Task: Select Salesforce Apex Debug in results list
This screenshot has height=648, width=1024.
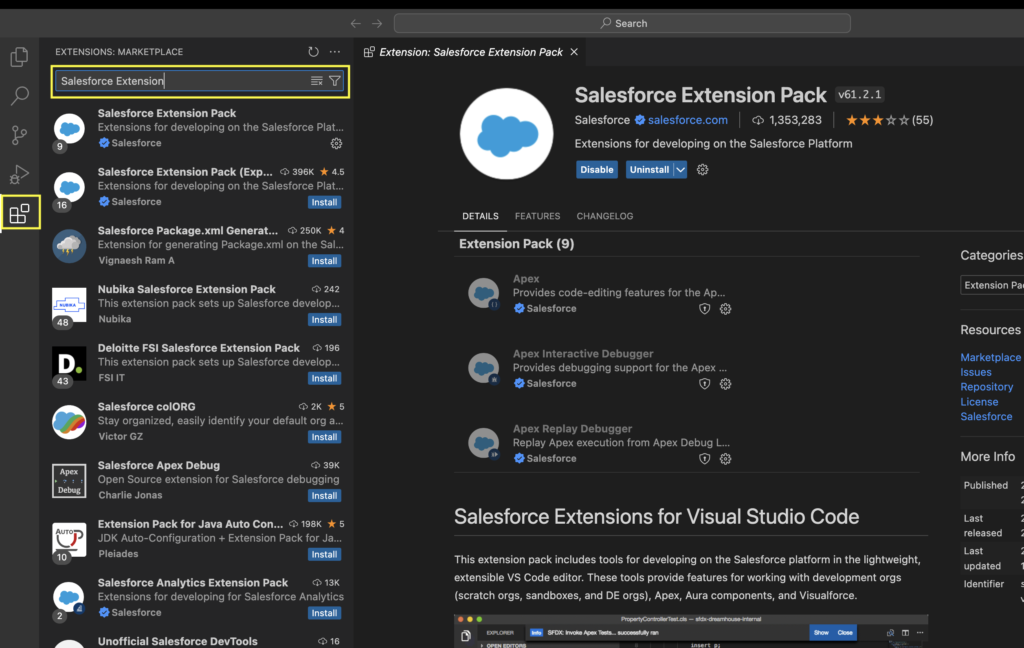Action: pos(198,481)
